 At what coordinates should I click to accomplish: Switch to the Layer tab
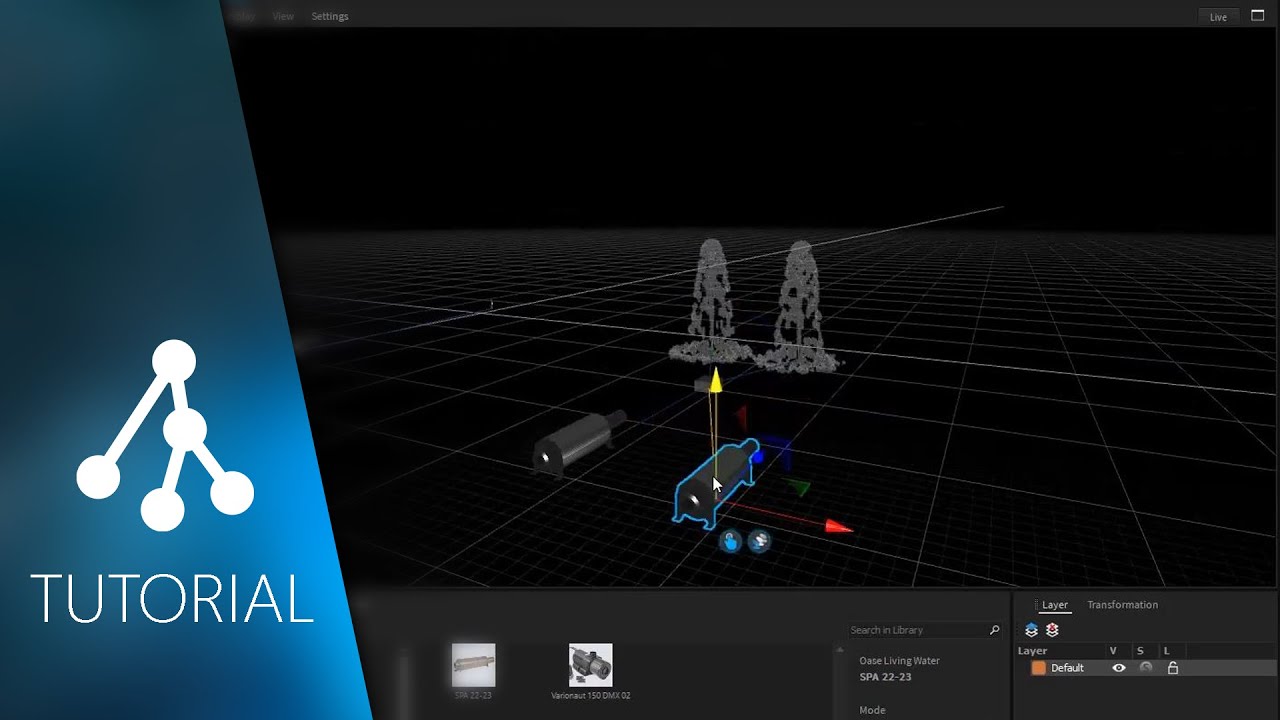(x=1055, y=605)
